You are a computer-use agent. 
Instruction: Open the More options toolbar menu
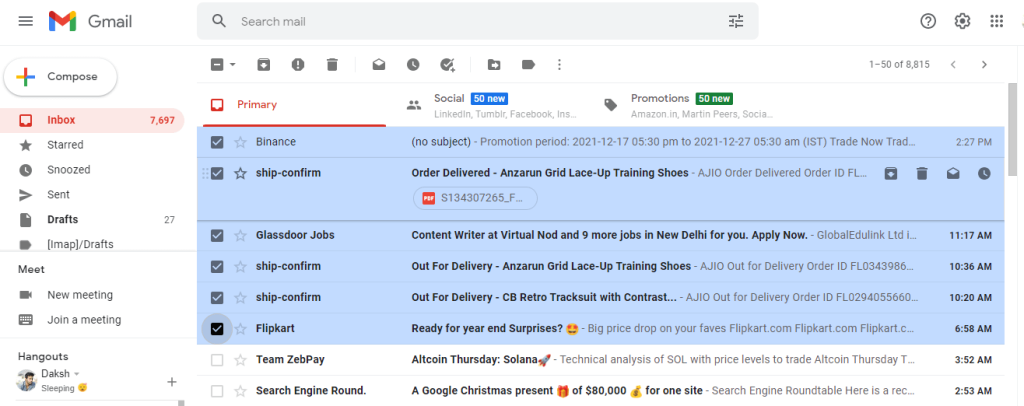[x=559, y=65]
